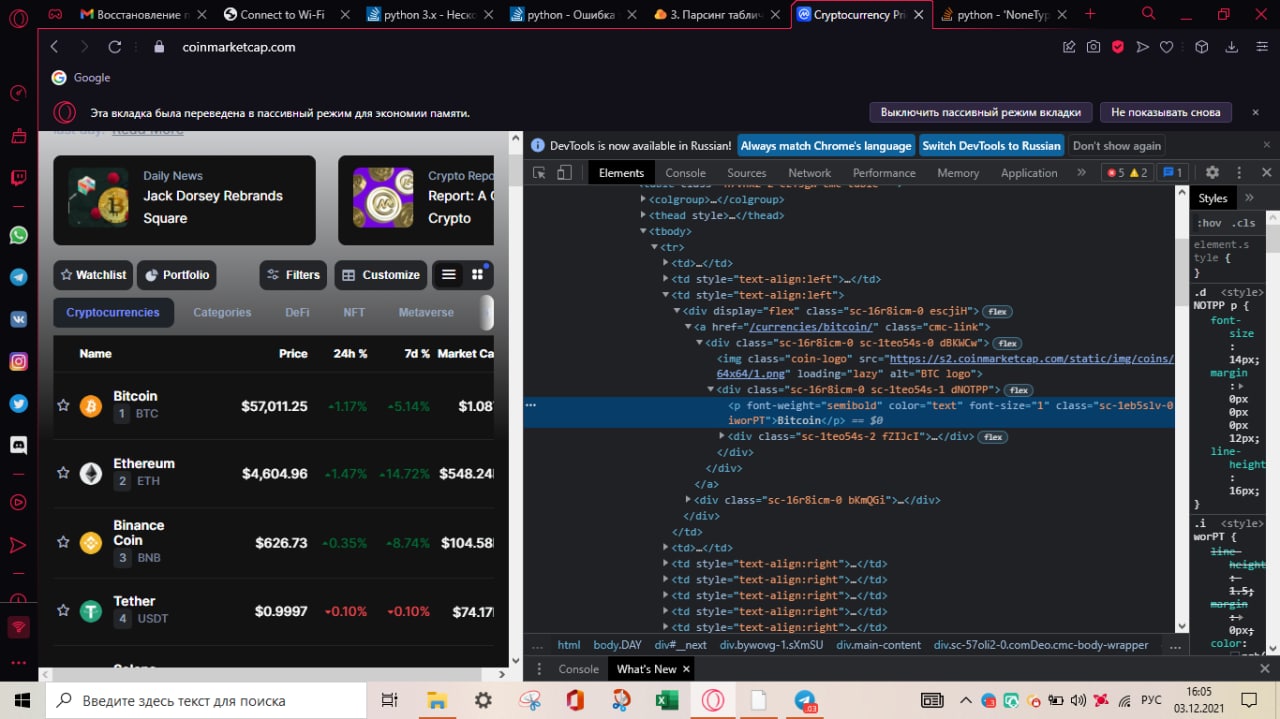This screenshot has width=1280, height=719.
Task: Click the extensions cube icon
Action: (x=1203, y=47)
